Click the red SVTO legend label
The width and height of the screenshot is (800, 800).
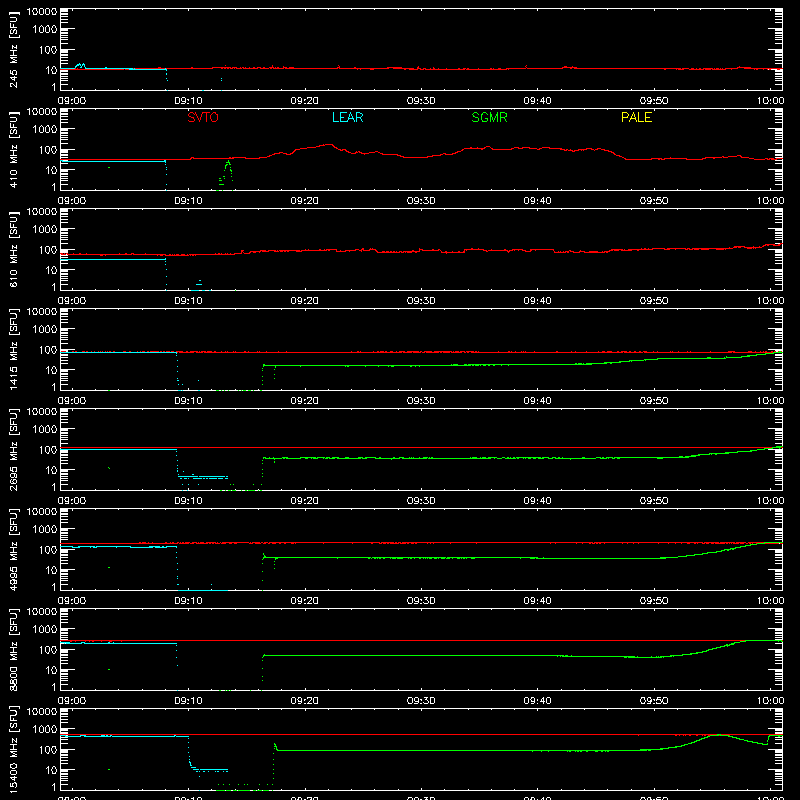(203, 117)
